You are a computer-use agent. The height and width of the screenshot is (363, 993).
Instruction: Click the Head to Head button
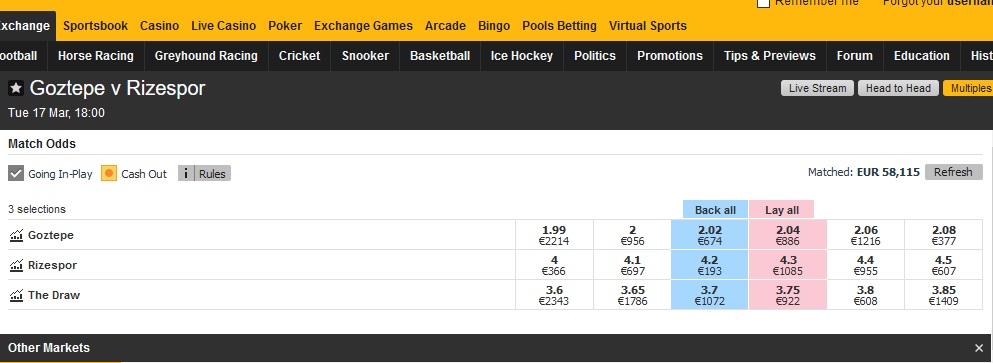point(898,88)
